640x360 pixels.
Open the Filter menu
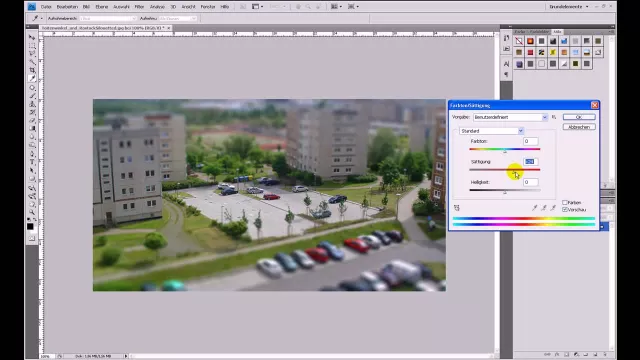point(139,7)
